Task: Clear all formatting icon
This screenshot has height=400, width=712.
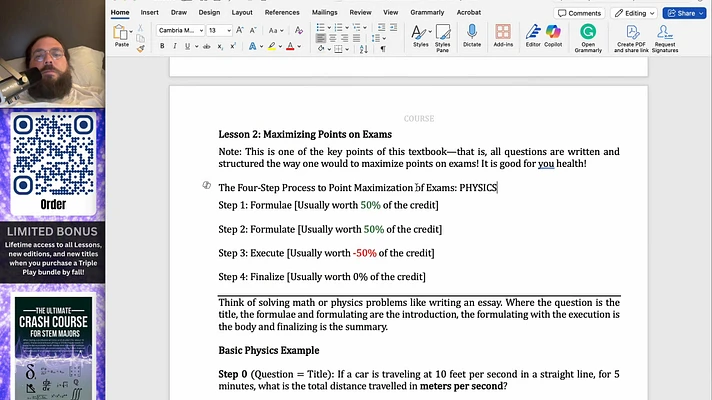Action: click(298, 30)
